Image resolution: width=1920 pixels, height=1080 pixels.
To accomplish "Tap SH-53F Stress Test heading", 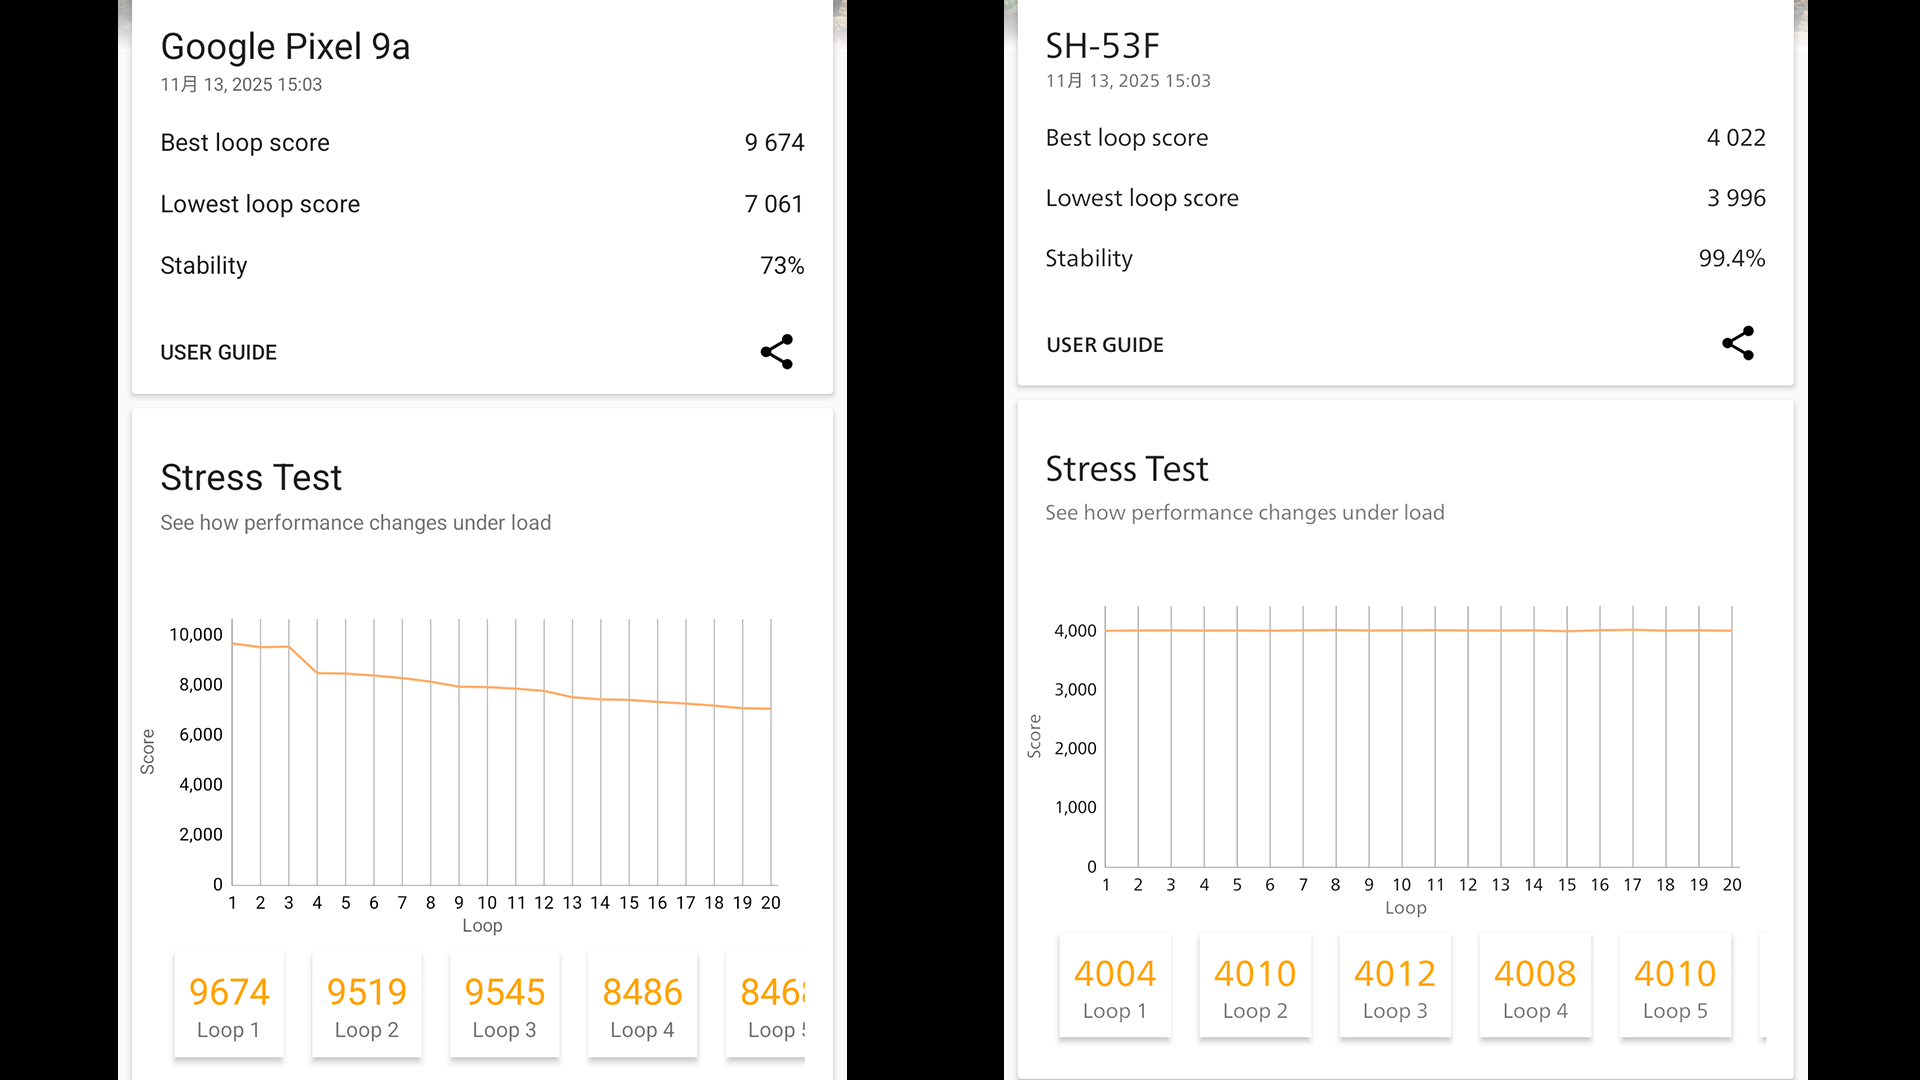I will (1127, 469).
